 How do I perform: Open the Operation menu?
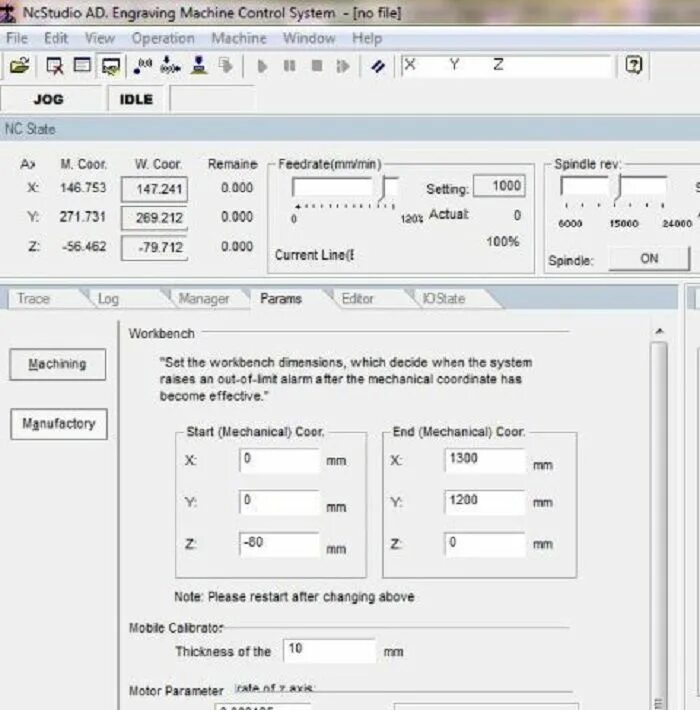pyautogui.click(x=163, y=38)
